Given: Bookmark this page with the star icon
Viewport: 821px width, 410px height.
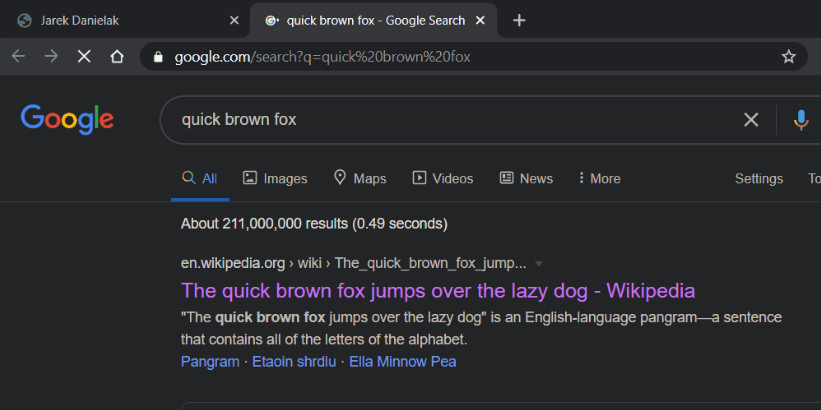Looking at the screenshot, I should point(789,57).
